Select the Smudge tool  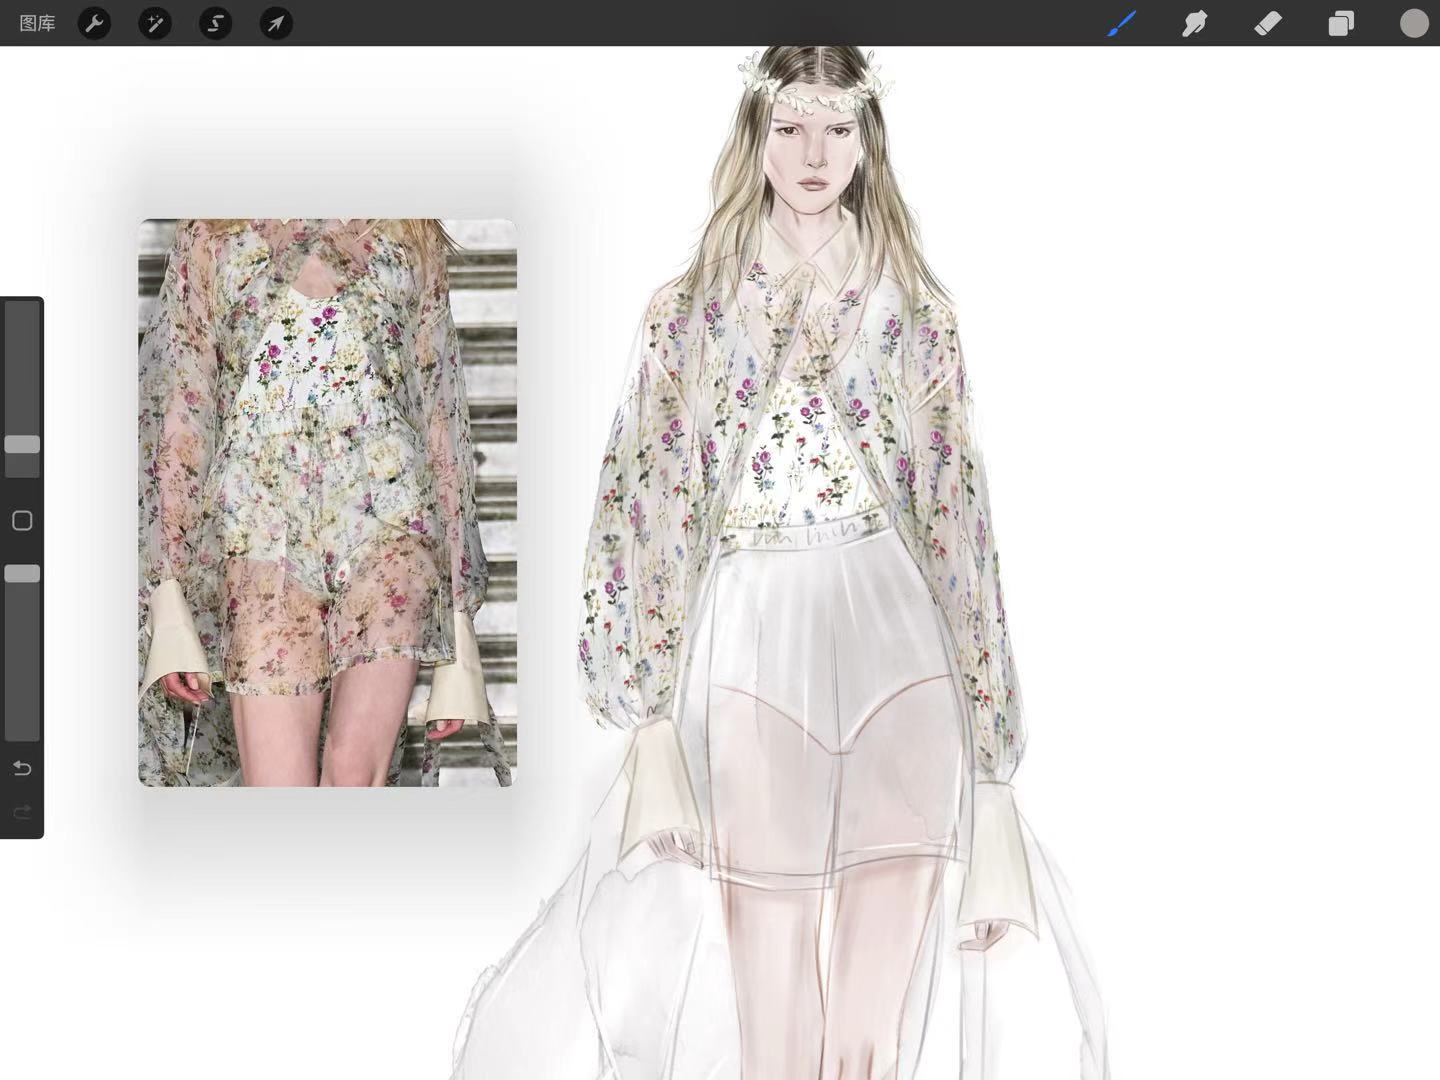[1194, 23]
